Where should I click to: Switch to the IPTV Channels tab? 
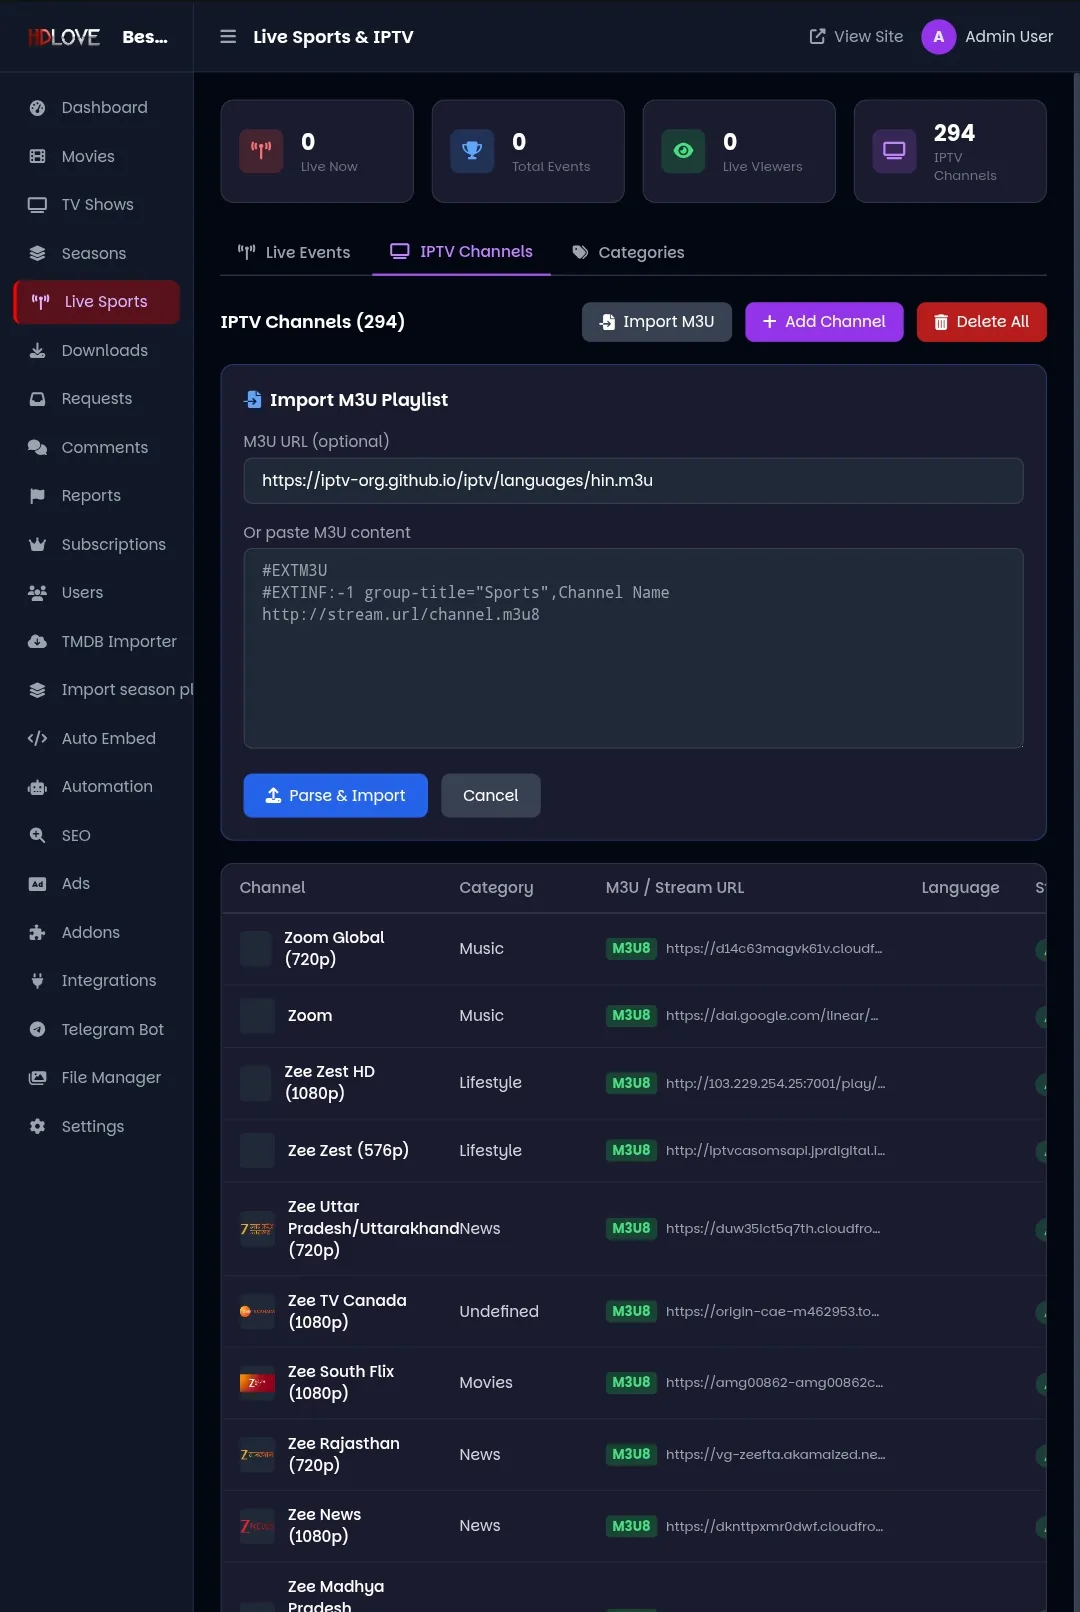461,252
